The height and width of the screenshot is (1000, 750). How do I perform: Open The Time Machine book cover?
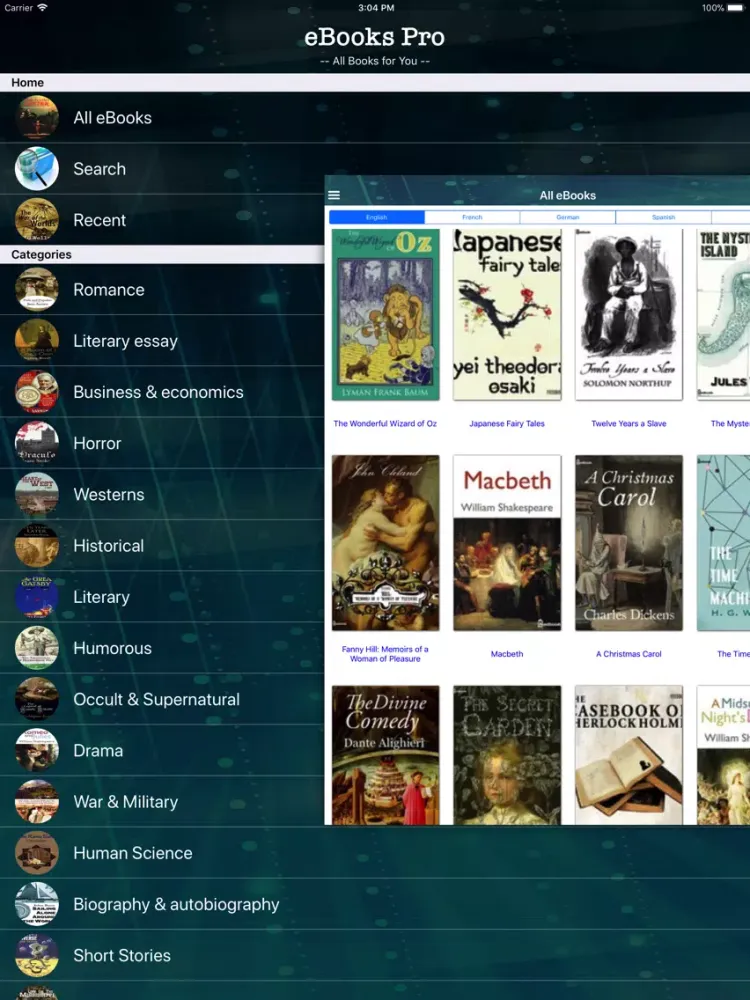pyautogui.click(x=723, y=543)
